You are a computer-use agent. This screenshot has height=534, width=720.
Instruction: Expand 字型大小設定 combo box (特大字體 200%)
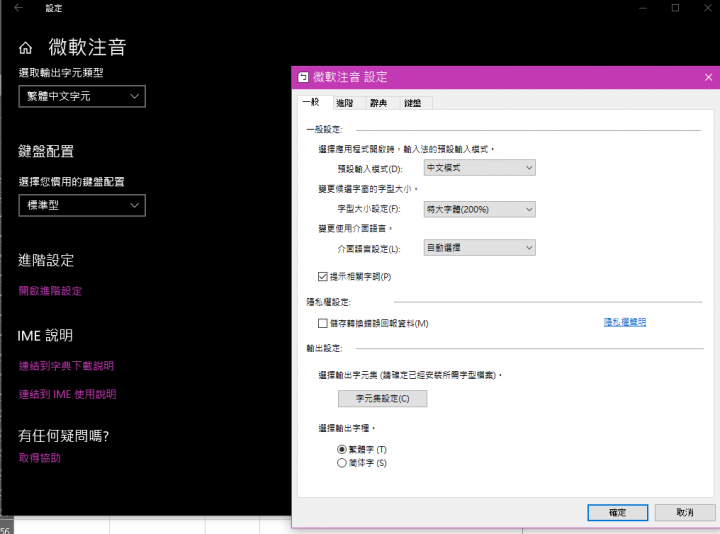479,209
